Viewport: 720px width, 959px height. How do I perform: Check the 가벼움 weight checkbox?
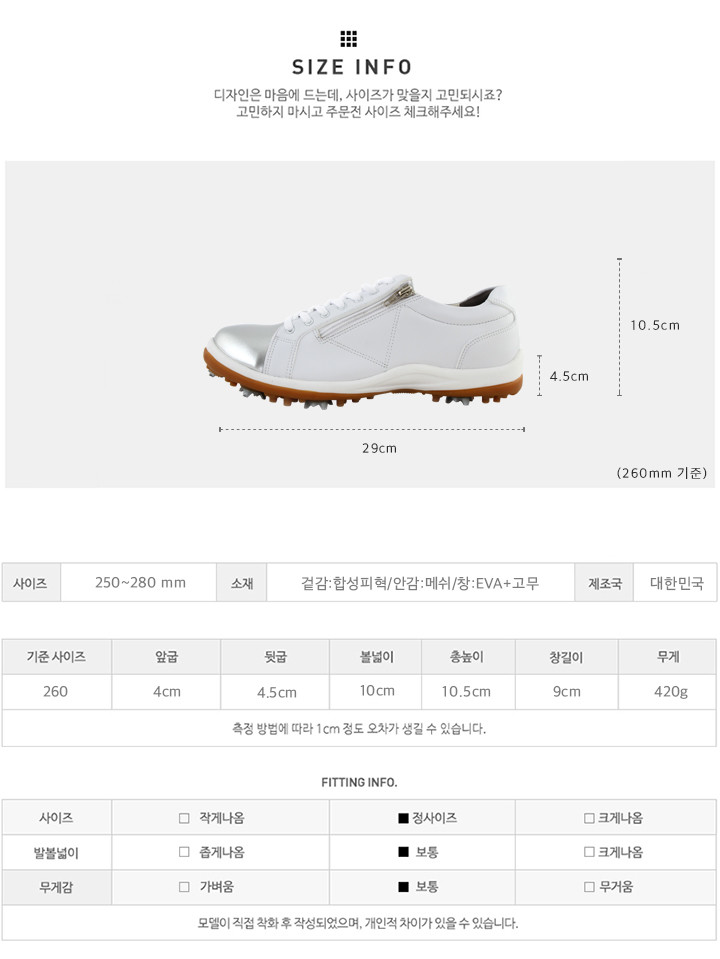click(184, 887)
